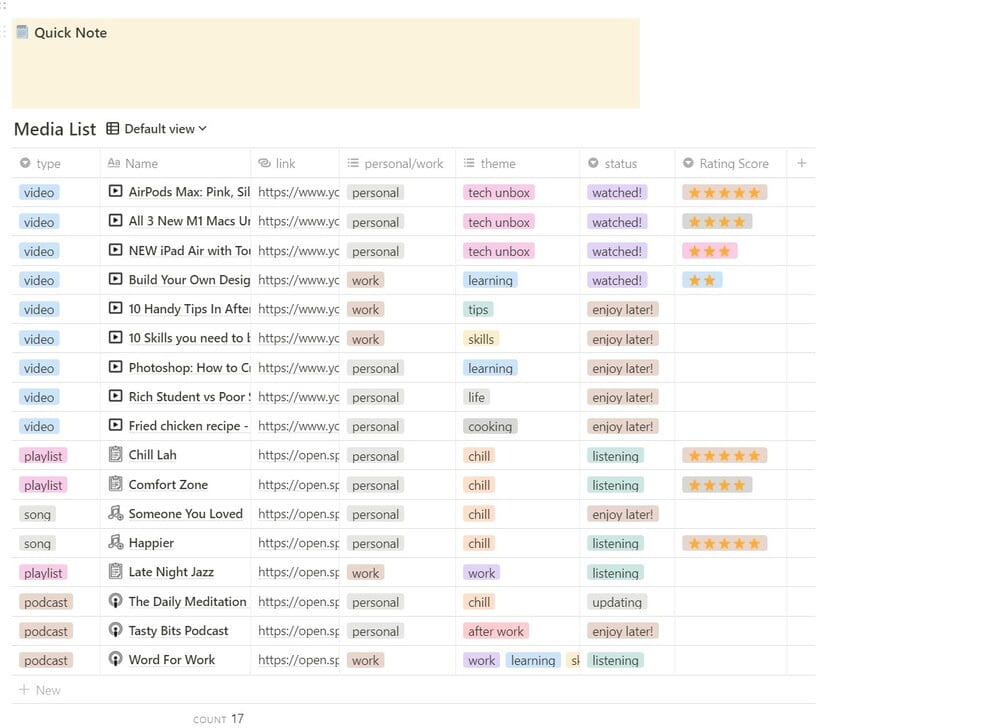Click the music icon beside Someone You Loved
Viewport: 1005px width, 728px height.
pyautogui.click(x=115, y=514)
